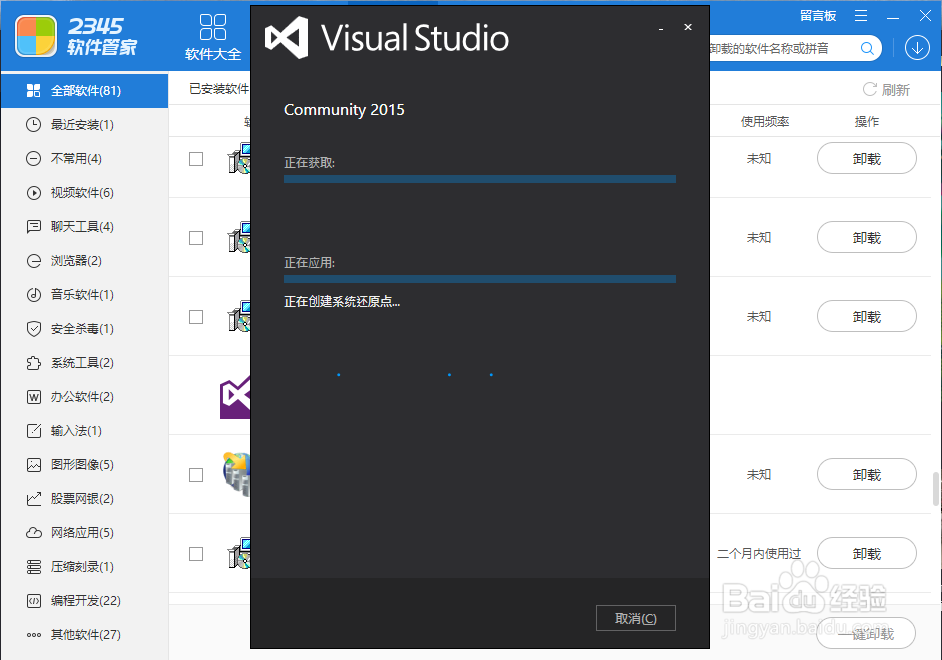Image resolution: width=942 pixels, height=660 pixels.
Task: Click 卸载 button in the globe-icon row
Action: click(866, 474)
